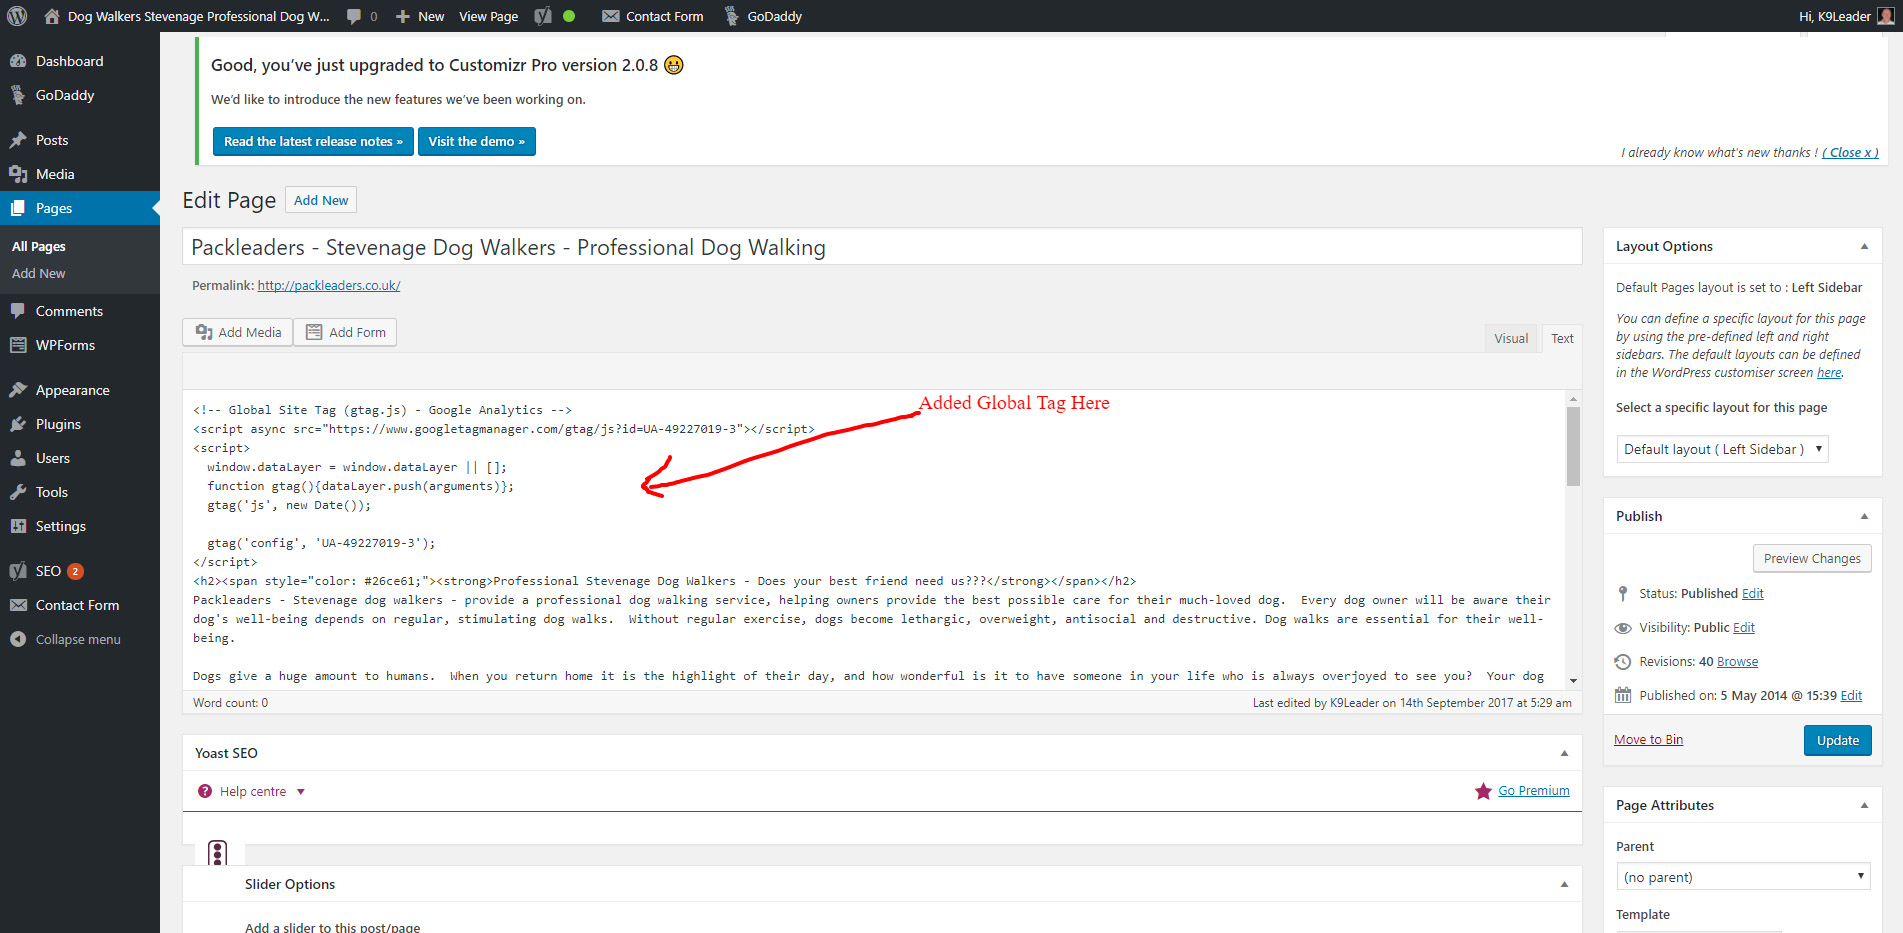Viewport: 1903px width, 933px height.
Task: Open the GoDaddy item in admin bar
Action: click(763, 16)
